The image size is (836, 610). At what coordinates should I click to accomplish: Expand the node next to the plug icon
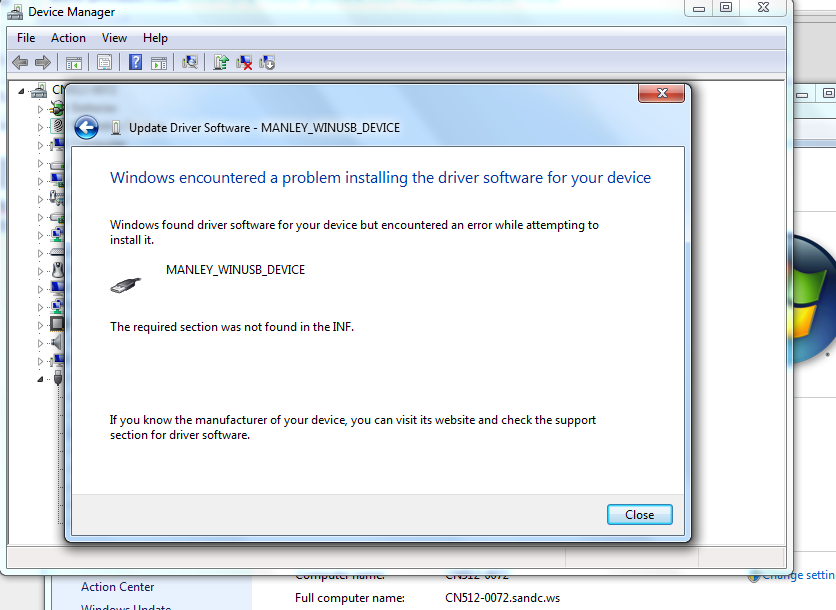tap(40, 109)
